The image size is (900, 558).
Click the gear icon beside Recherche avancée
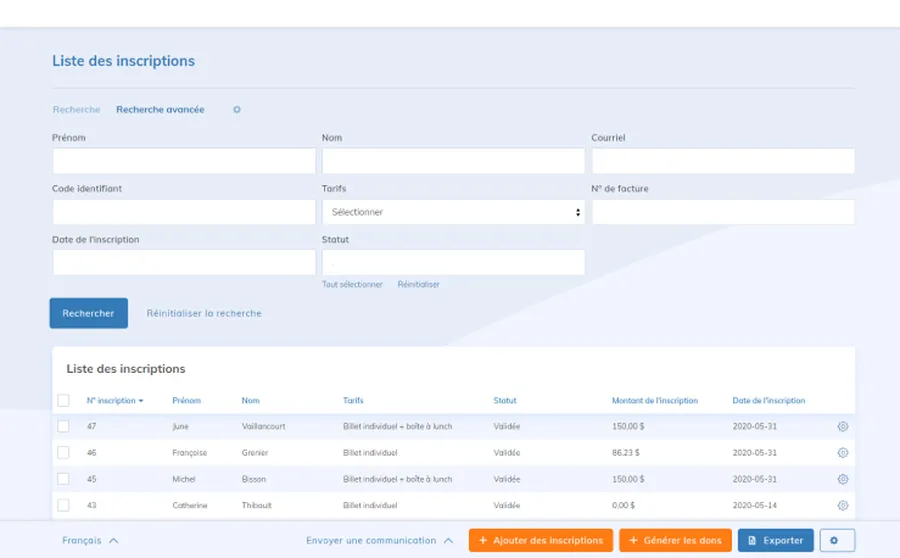pyautogui.click(x=237, y=110)
